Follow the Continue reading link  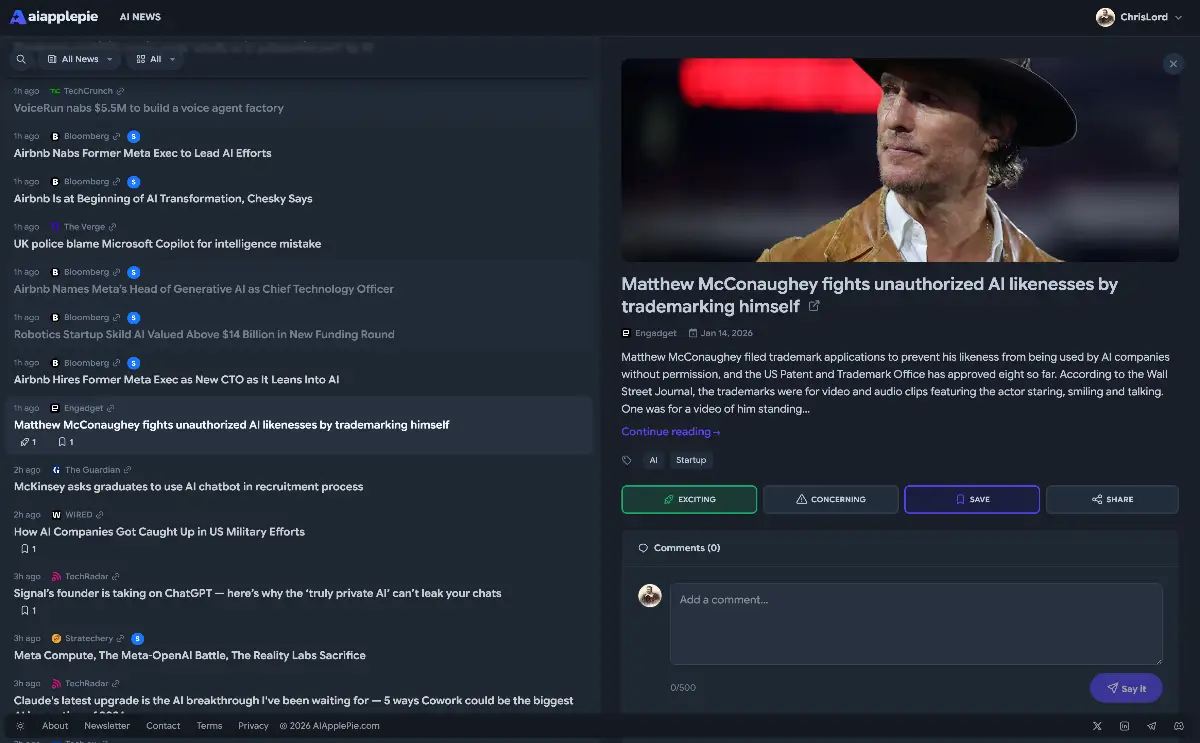click(x=671, y=432)
